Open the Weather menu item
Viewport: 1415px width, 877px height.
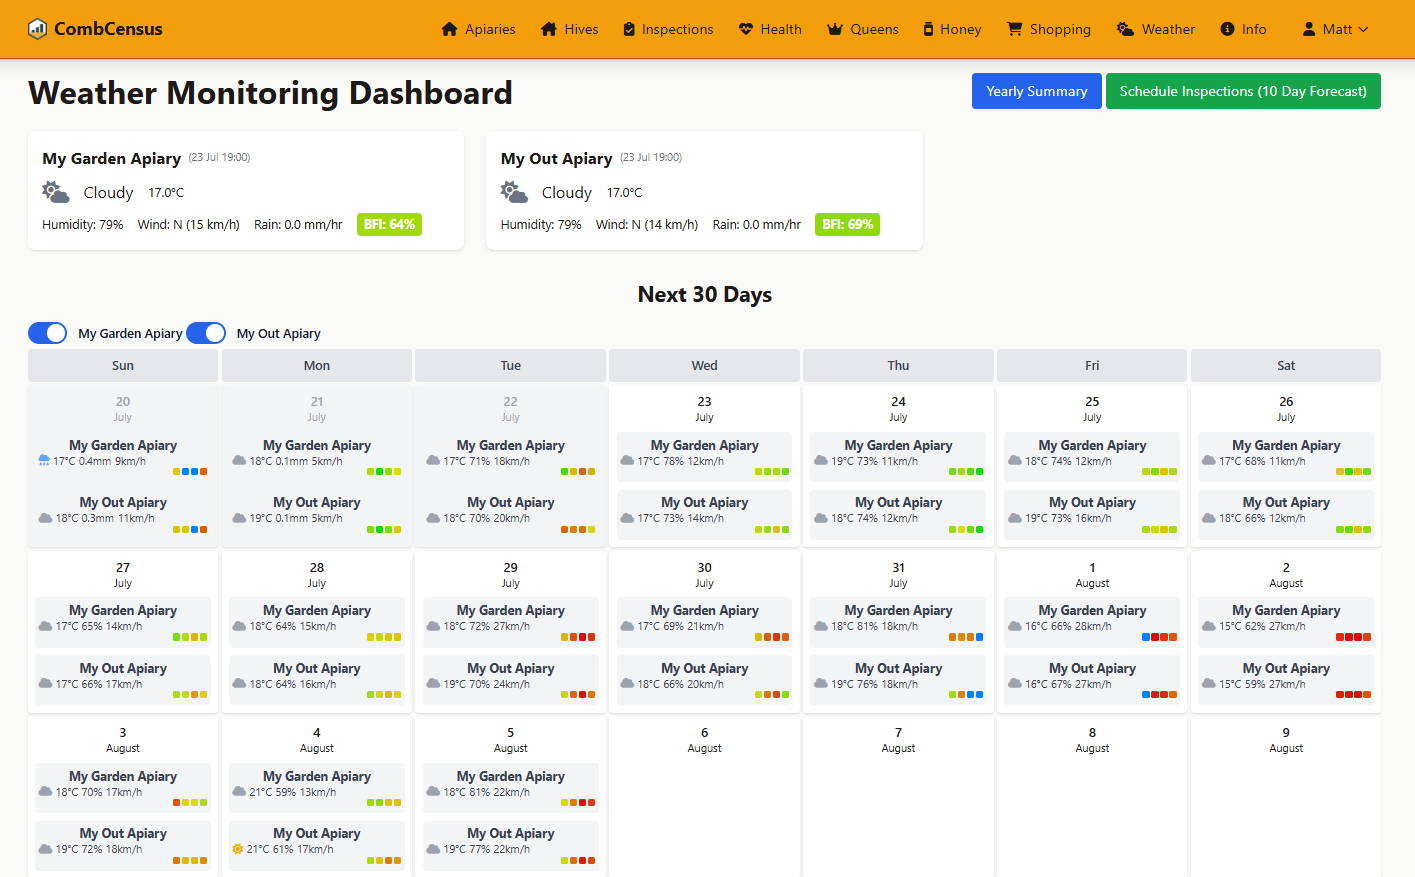click(1155, 29)
